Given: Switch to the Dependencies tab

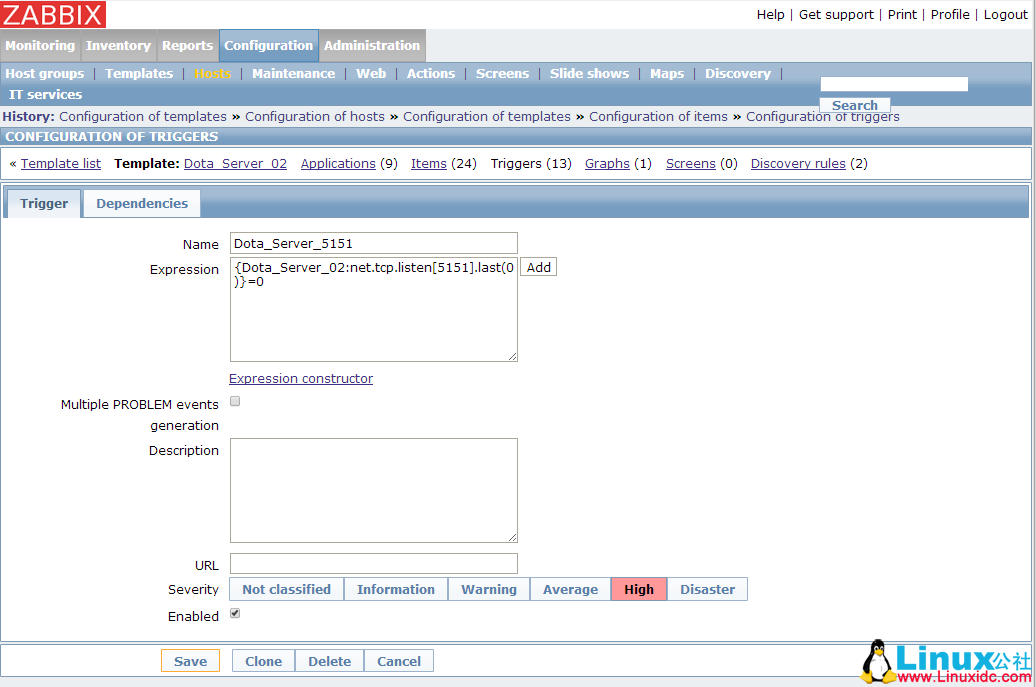Looking at the screenshot, I should [x=142, y=203].
